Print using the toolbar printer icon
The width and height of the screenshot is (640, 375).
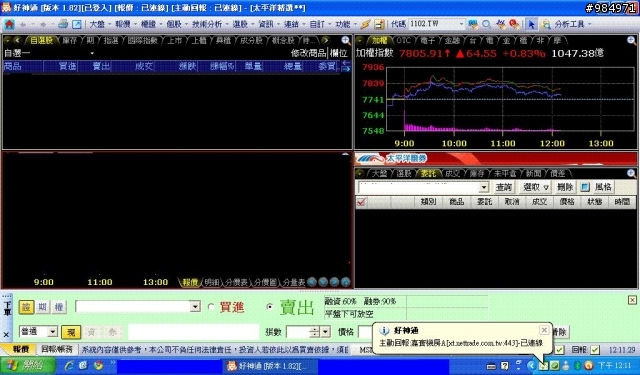[63, 24]
